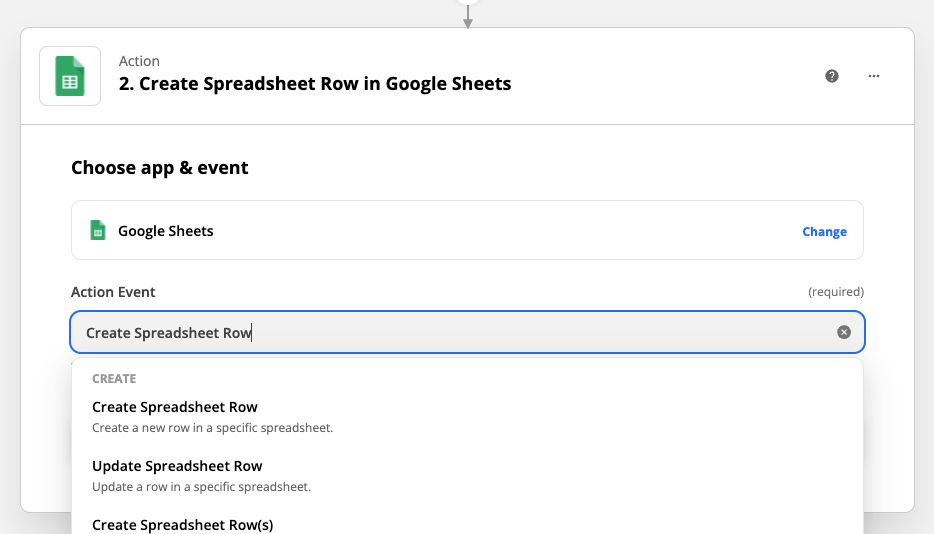The height and width of the screenshot is (534, 934).
Task: Click the step title Create Spreadsheet Row in Google Sheets
Action: pyautogui.click(x=315, y=84)
